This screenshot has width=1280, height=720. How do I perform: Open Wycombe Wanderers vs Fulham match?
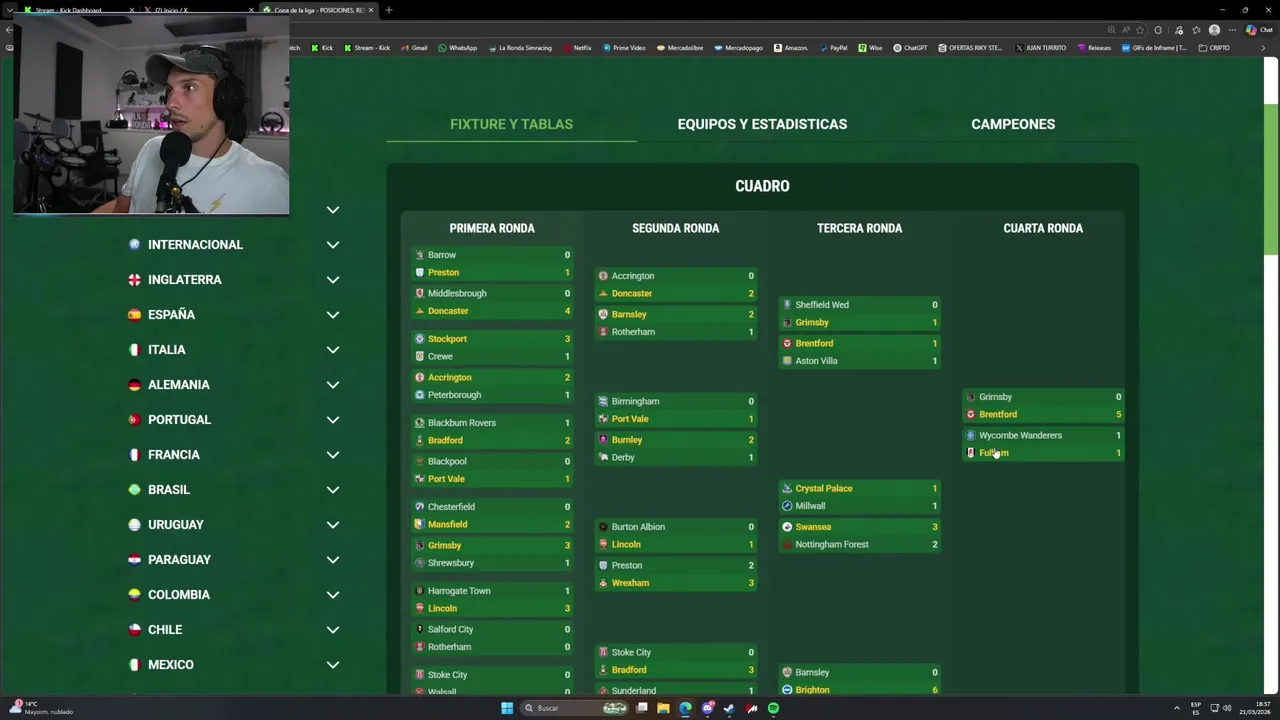[x=1043, y=444]
